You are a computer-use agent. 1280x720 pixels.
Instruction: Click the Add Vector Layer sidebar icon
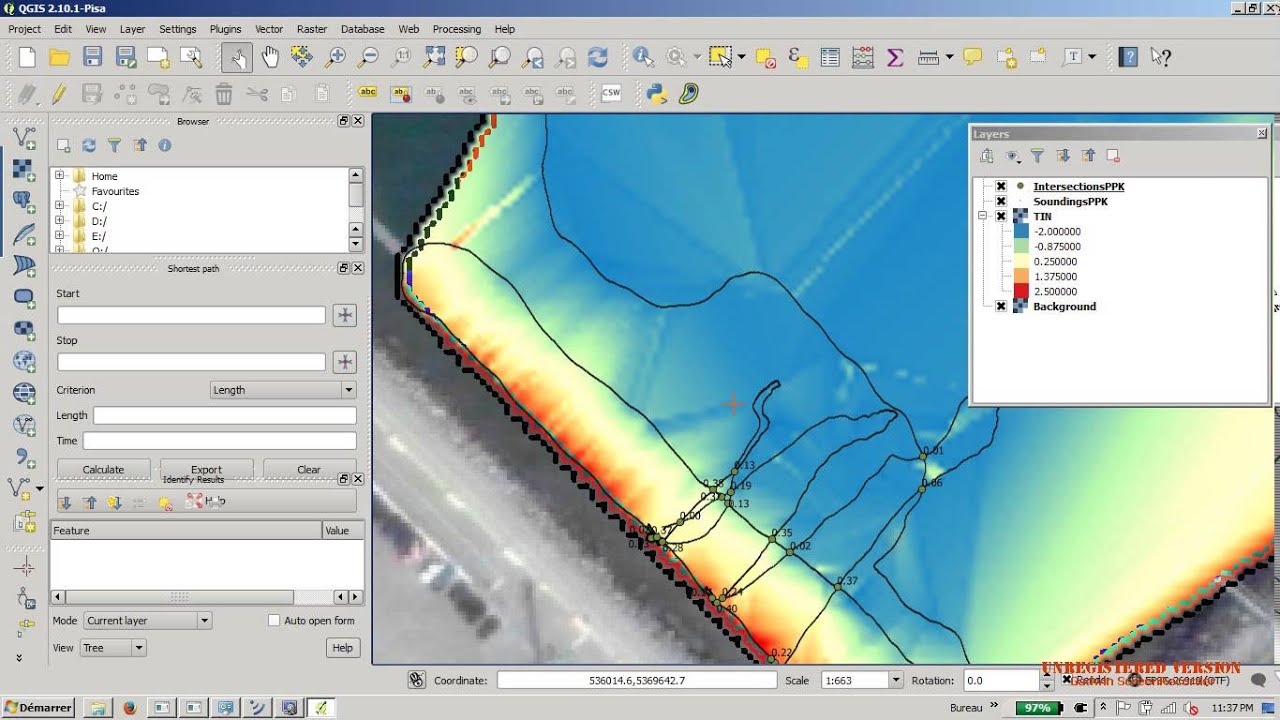click(24, 137)
